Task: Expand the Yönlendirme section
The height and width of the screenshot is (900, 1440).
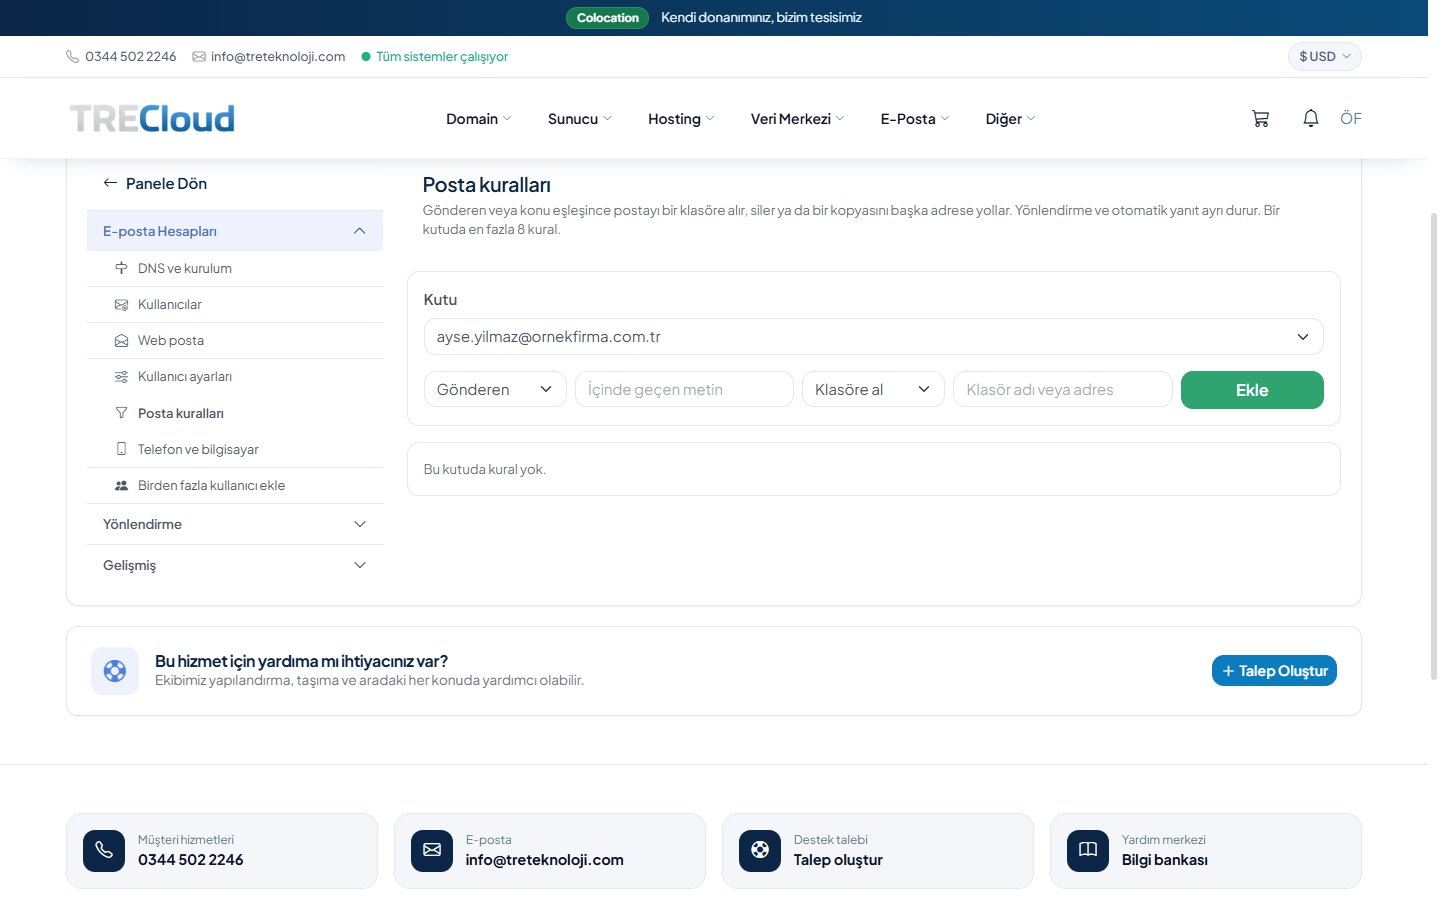Action: click(x=235, y=524)
